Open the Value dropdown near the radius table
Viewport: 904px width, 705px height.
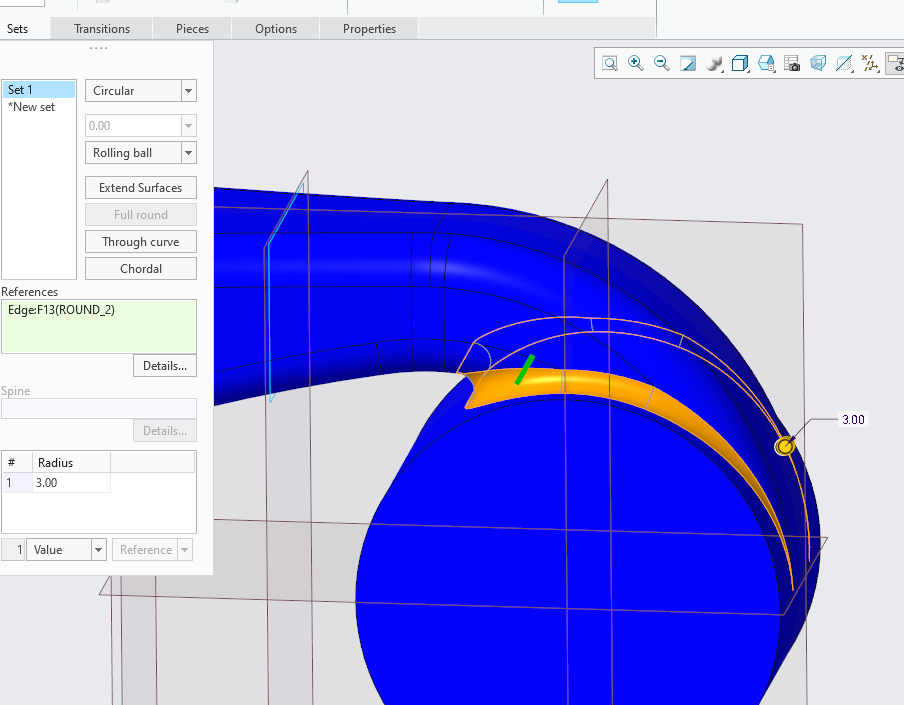[x=66, y=549]
